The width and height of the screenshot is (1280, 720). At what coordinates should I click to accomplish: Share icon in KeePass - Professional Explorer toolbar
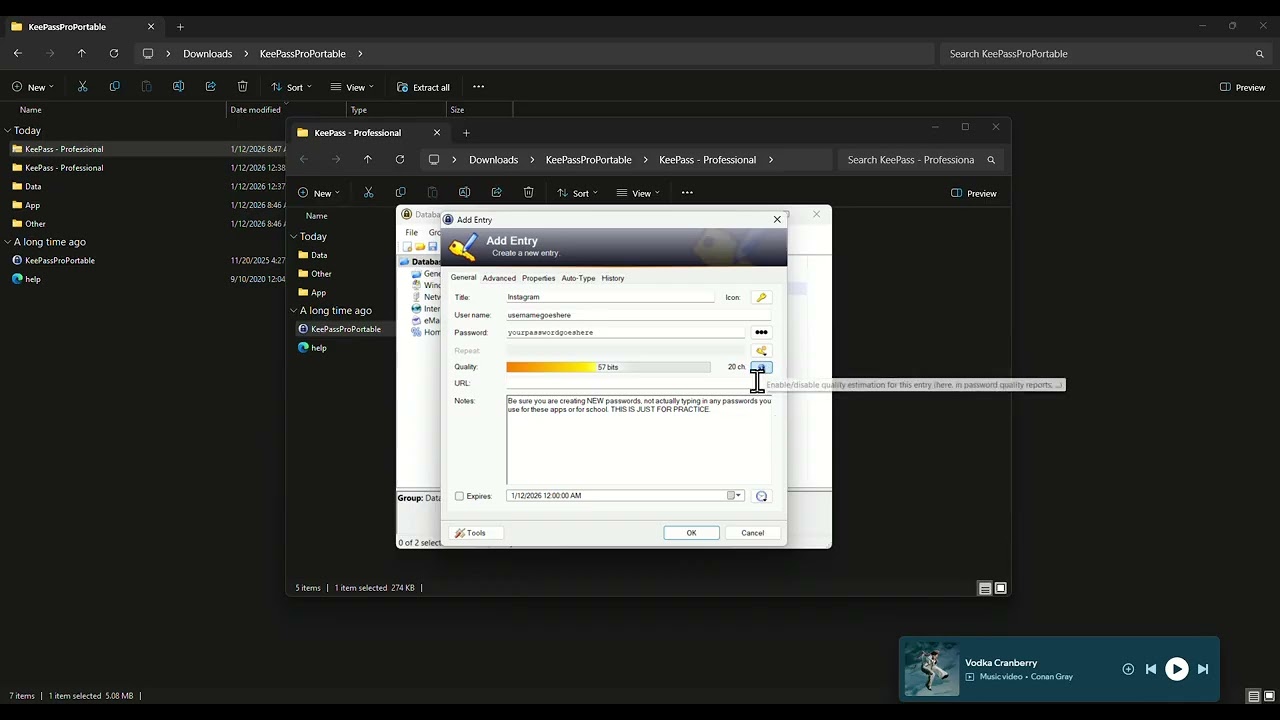click(496, 193)
